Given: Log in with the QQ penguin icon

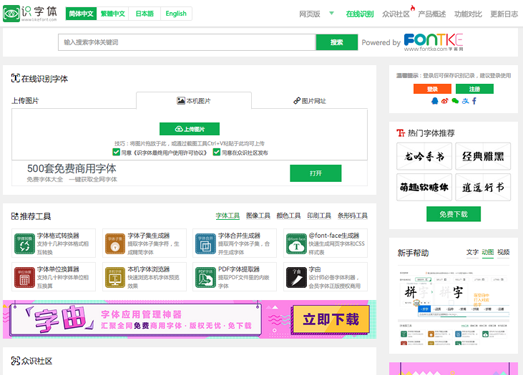Looking at the screenshot, I should coord(435,101).
